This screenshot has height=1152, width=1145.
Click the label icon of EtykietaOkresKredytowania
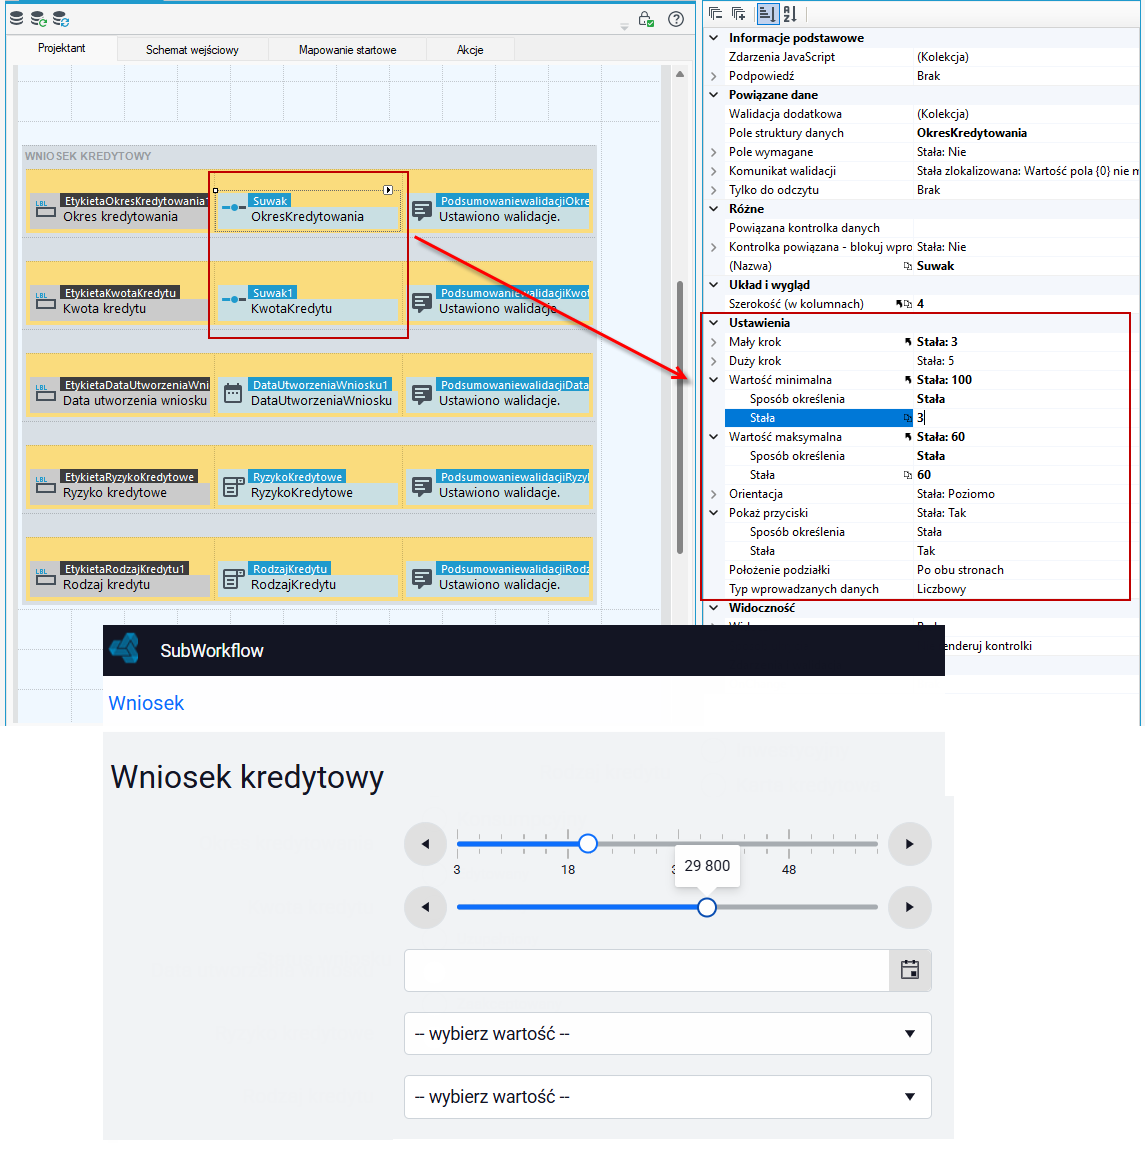click(x=46, y=209)
